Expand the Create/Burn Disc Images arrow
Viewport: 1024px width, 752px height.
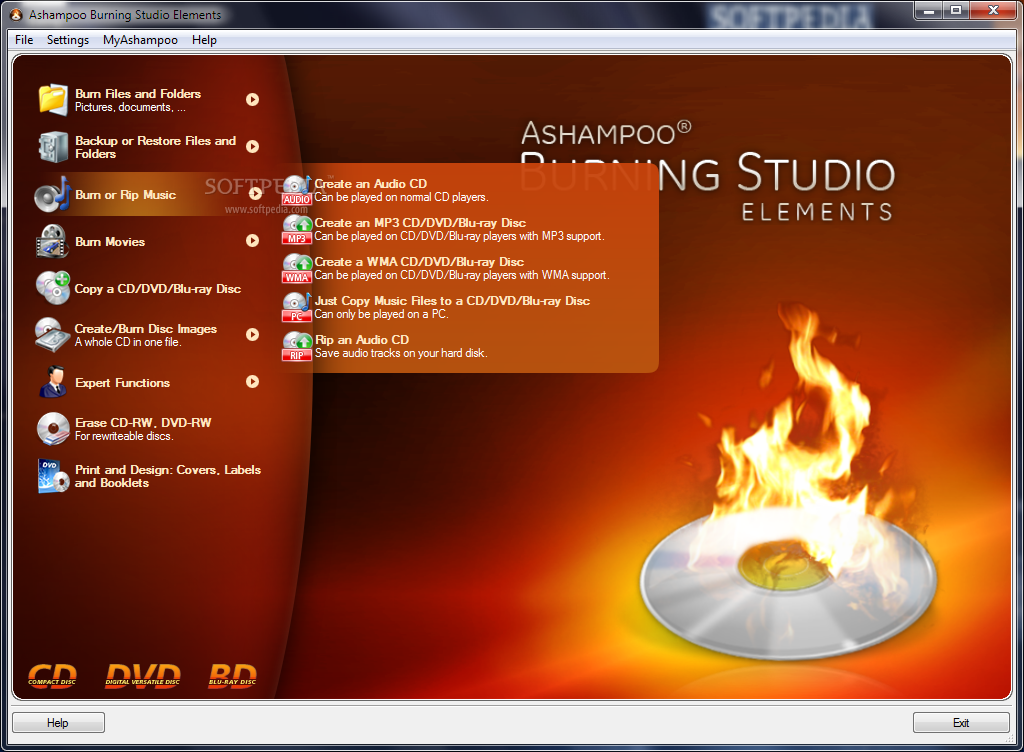(253, 334)
